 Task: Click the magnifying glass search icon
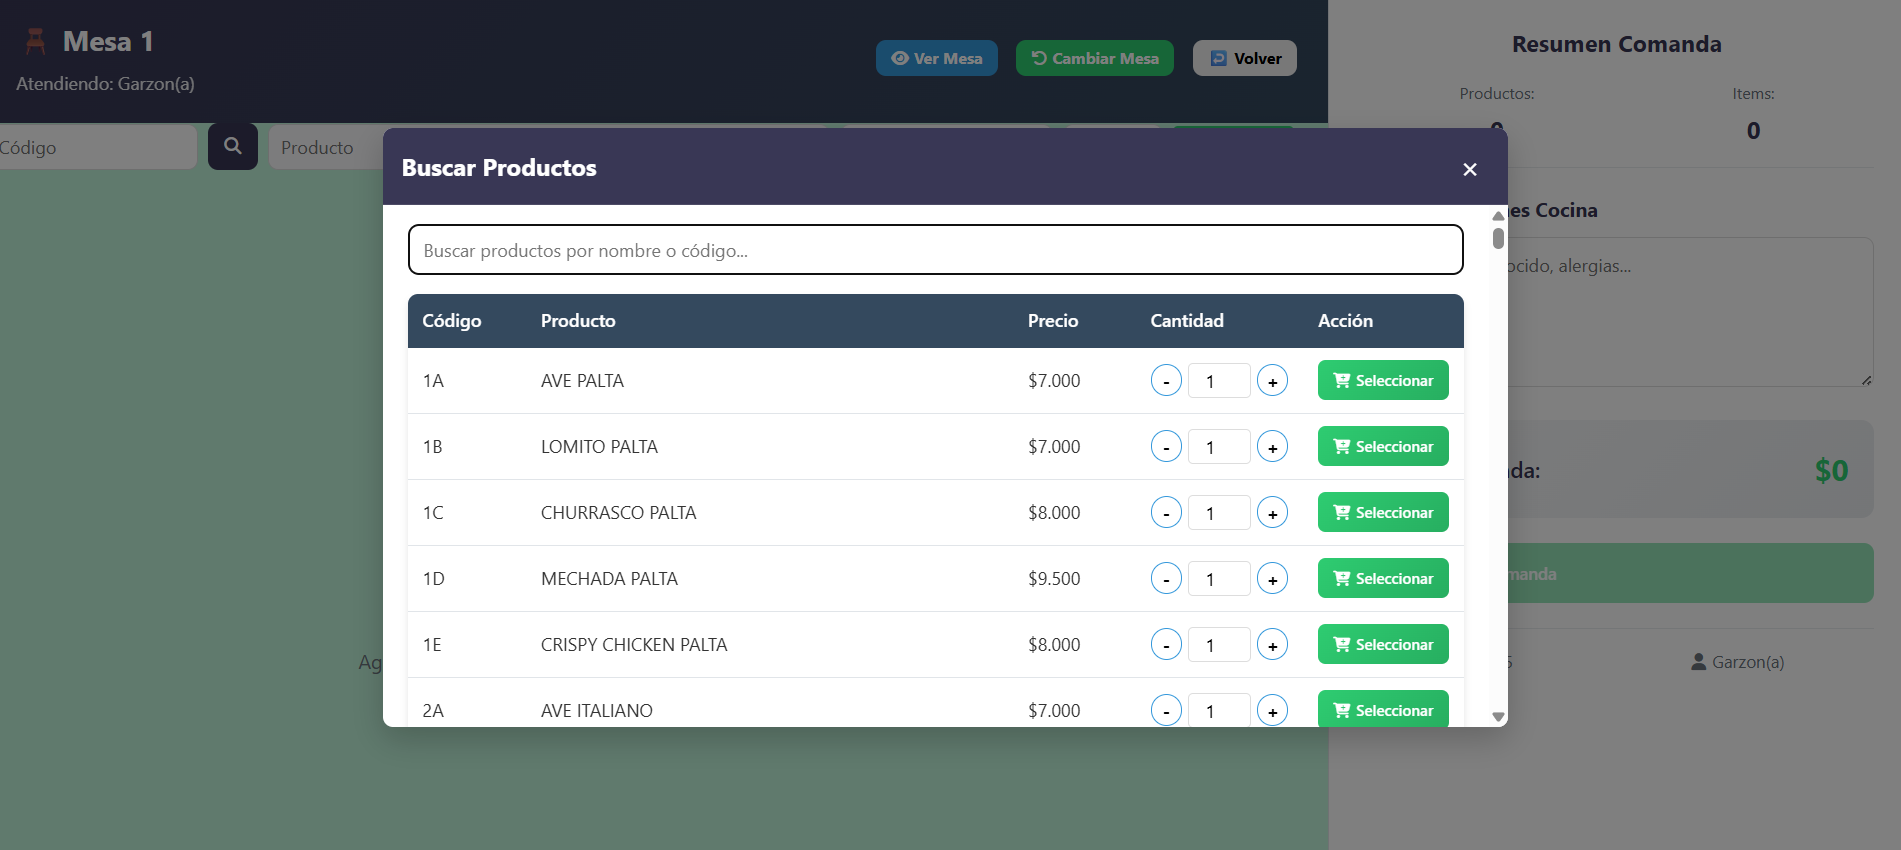click(232, 146)
